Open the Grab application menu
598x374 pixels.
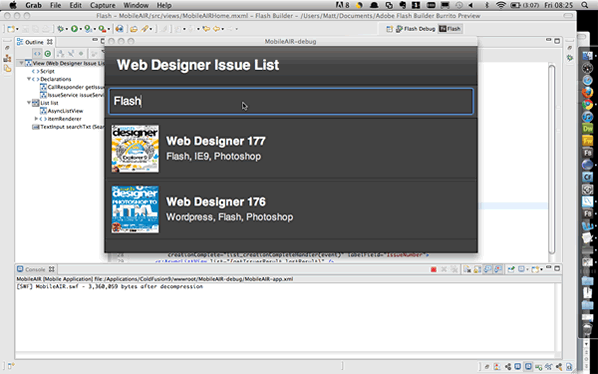pos(34,5)
